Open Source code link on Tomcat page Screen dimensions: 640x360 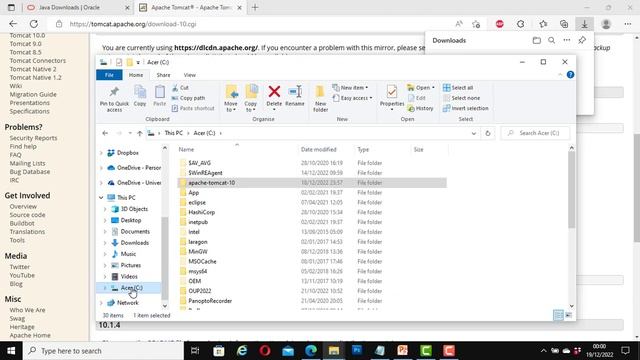pyautogui.click(x=27, y=215)
